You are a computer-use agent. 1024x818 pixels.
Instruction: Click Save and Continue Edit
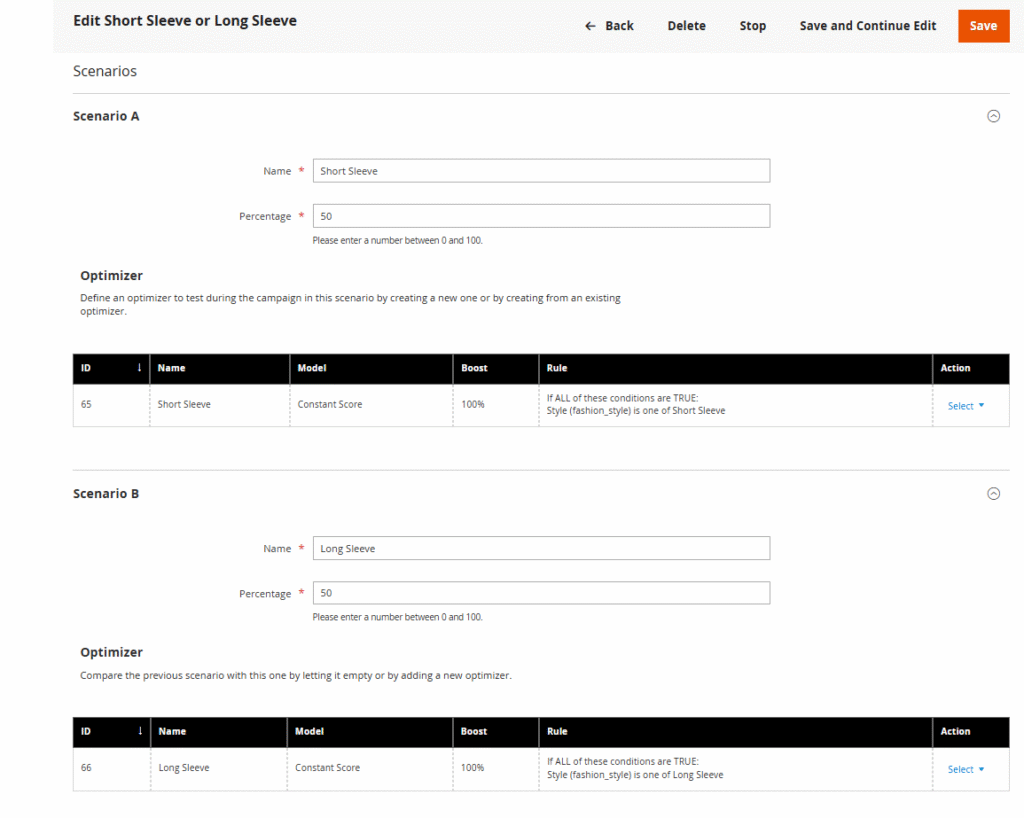point(867,26)
